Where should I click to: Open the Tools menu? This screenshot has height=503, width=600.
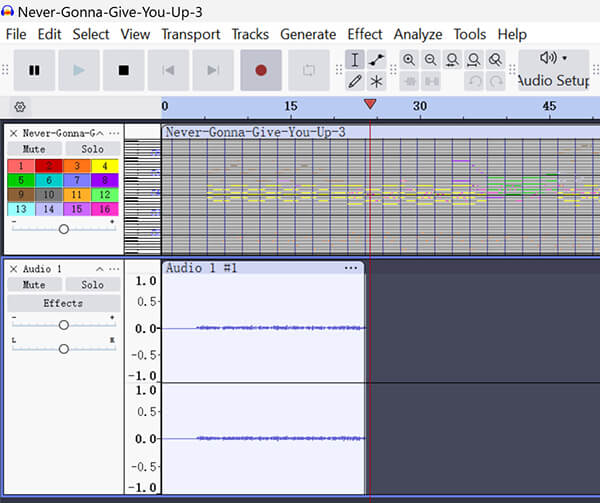[x=470, y=34]
